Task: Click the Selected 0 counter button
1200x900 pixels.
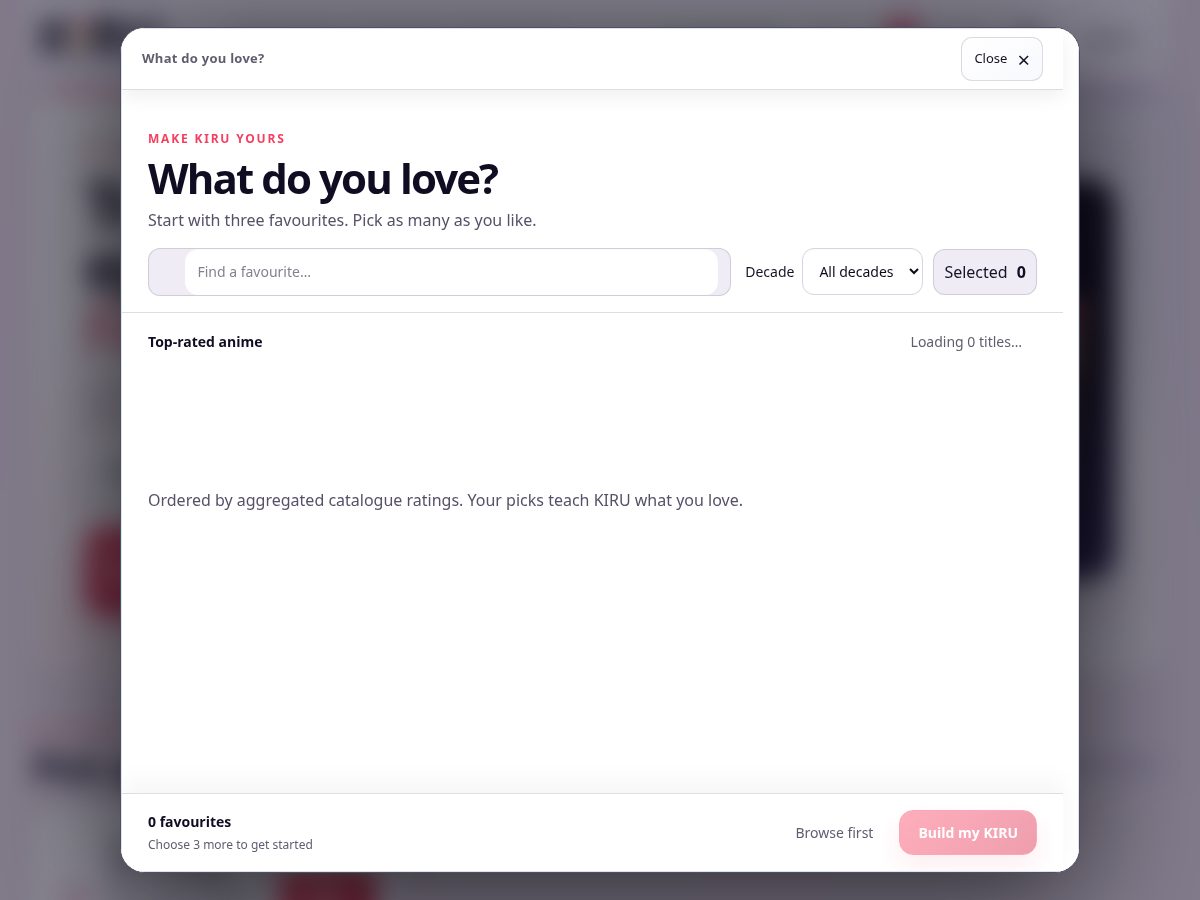Action: [x=985, y=272]
